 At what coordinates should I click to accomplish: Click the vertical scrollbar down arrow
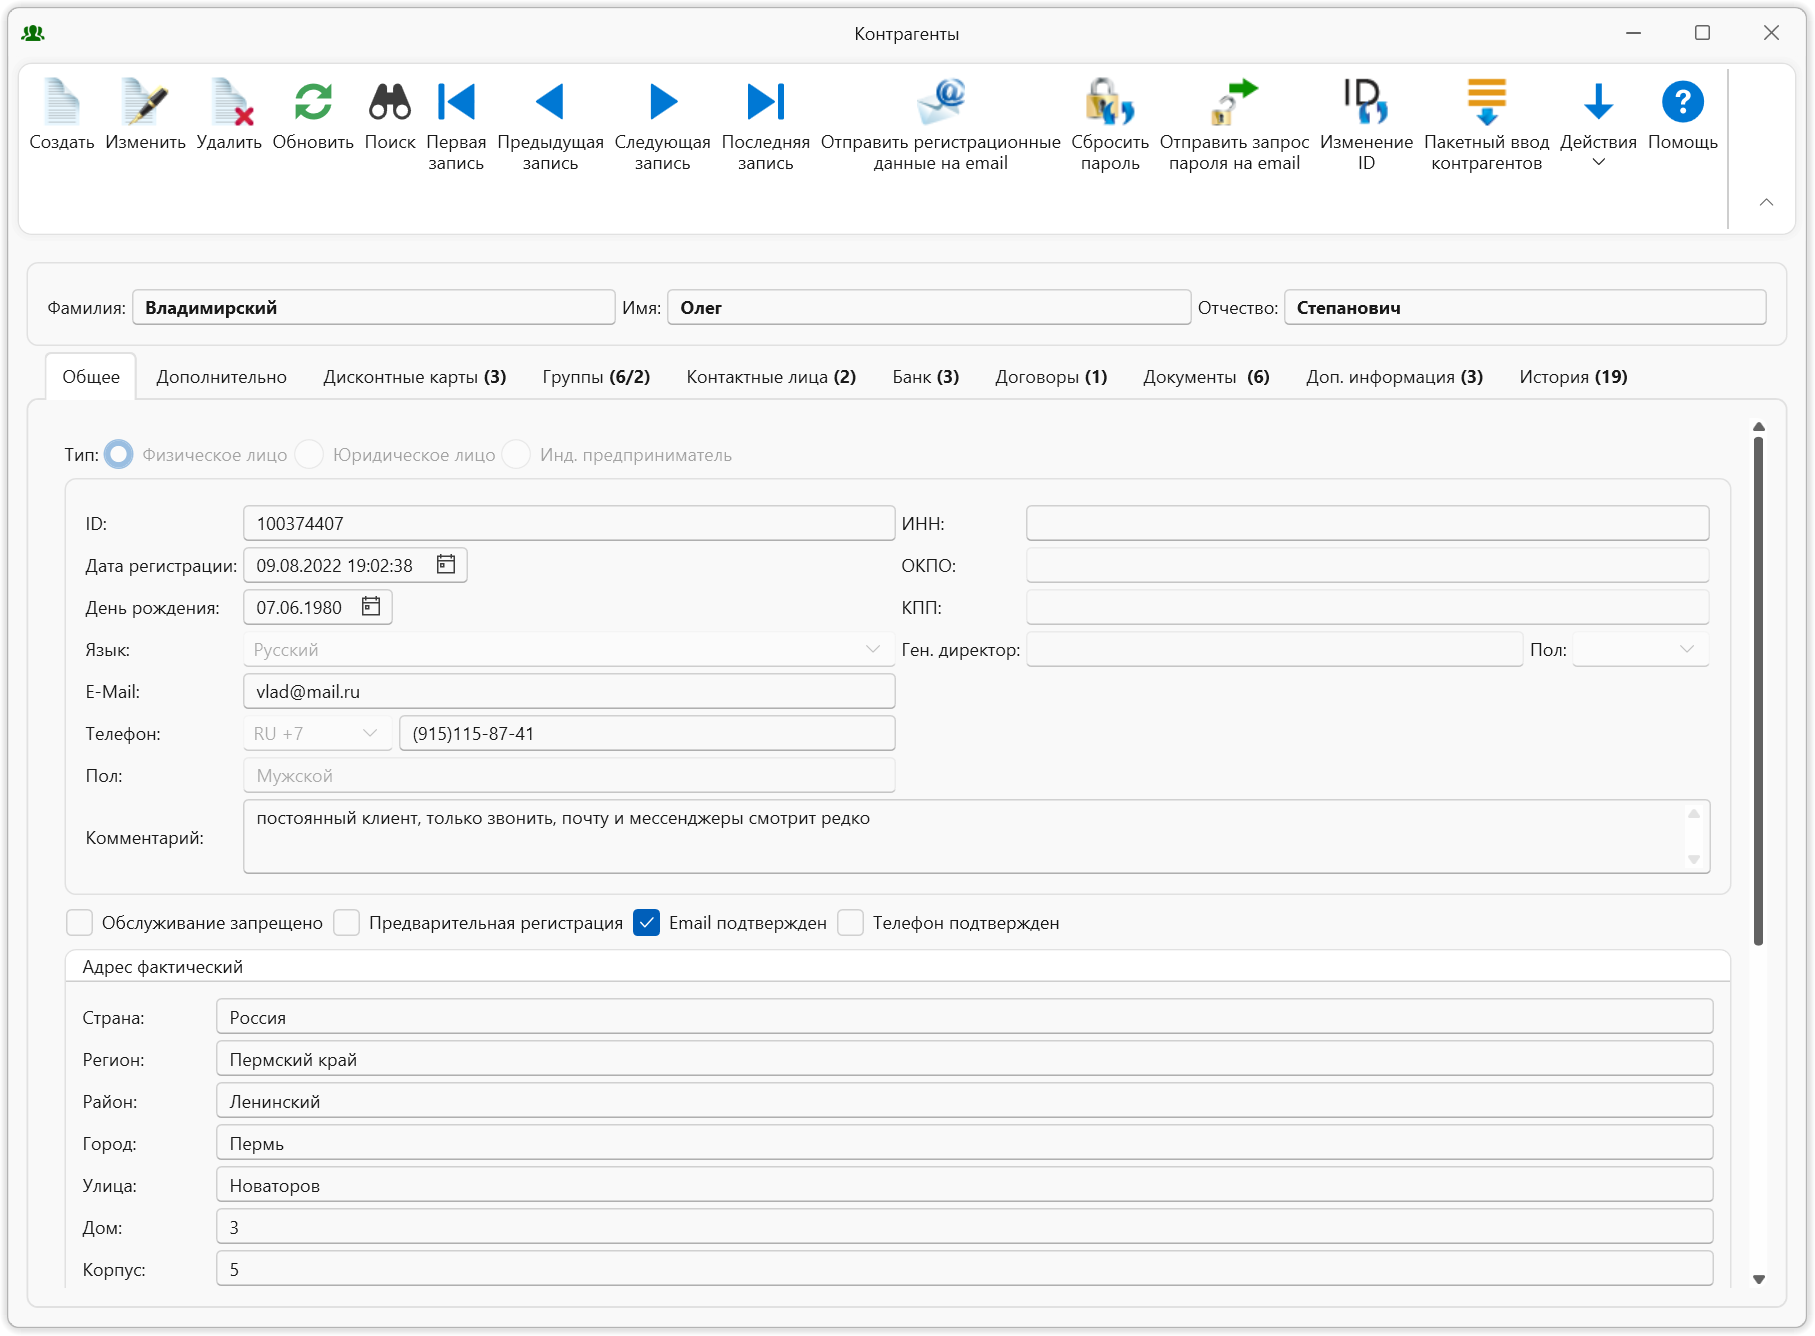(1758, 1279)
